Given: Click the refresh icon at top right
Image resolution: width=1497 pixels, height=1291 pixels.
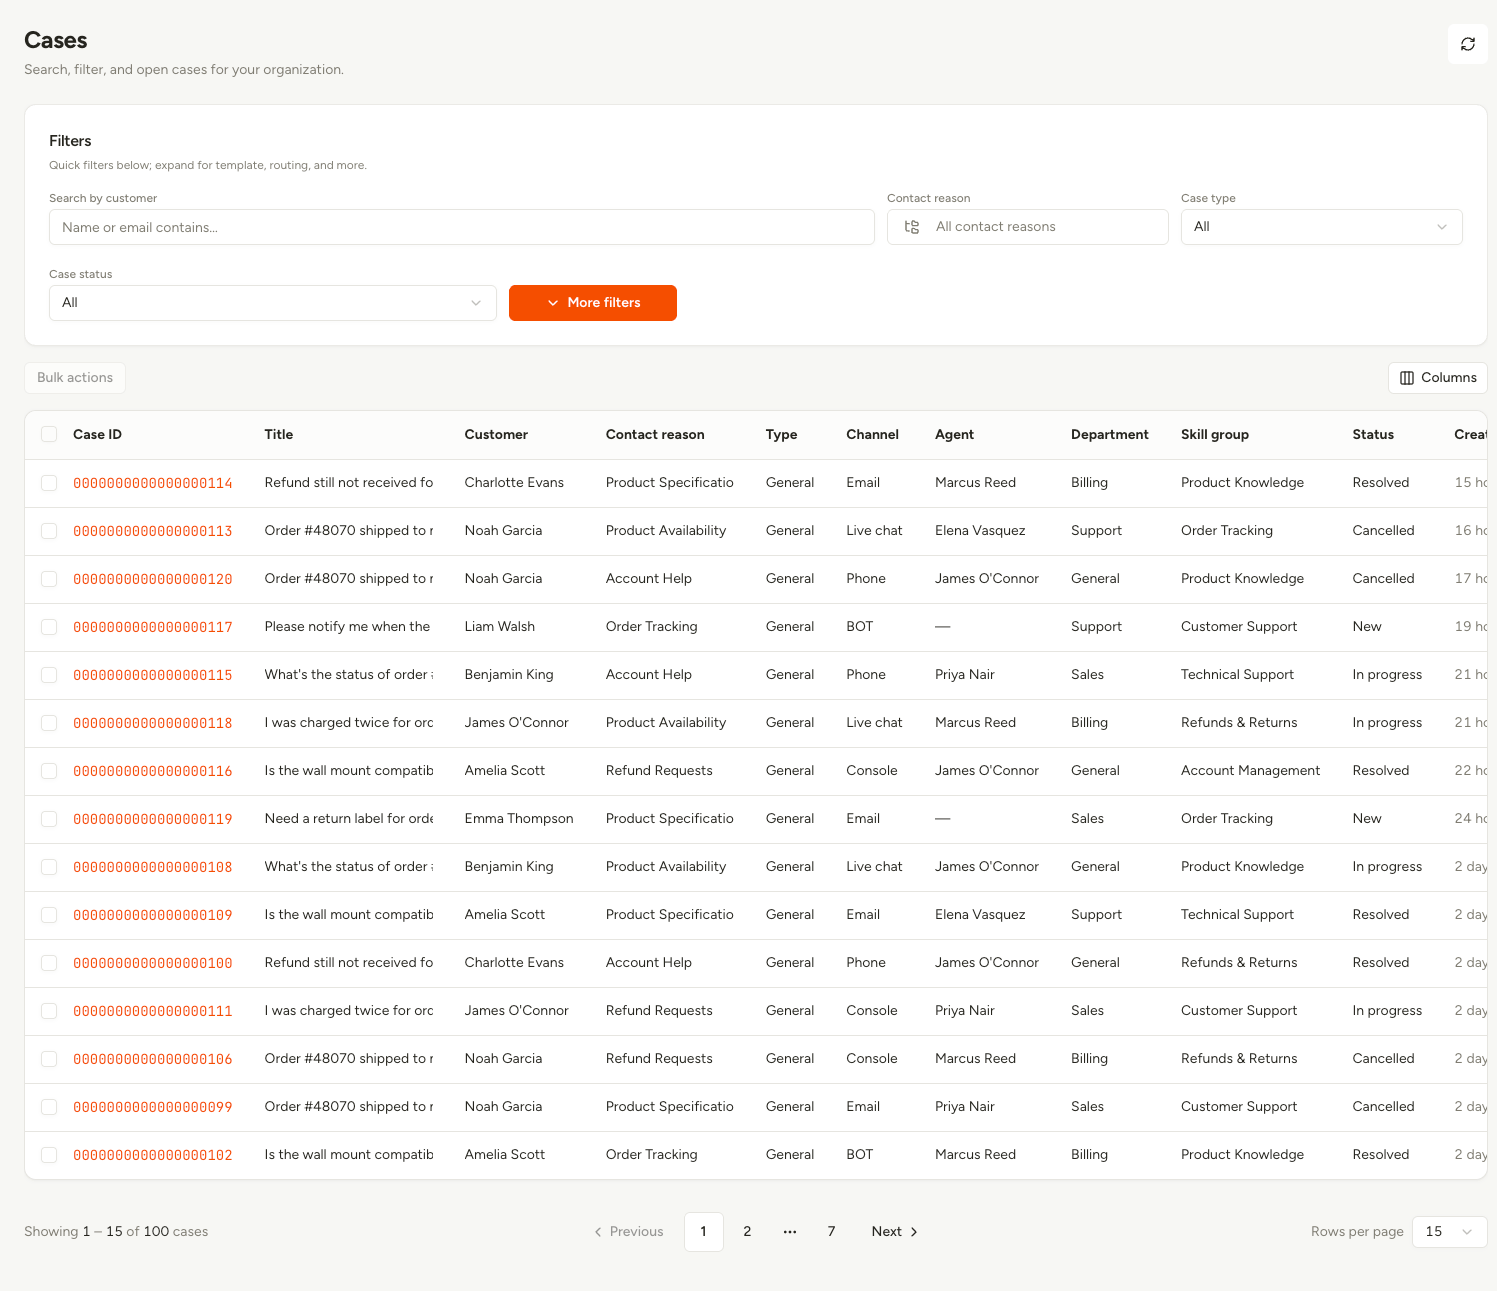Looking at the screenshot, I should tap(1467, 44).
